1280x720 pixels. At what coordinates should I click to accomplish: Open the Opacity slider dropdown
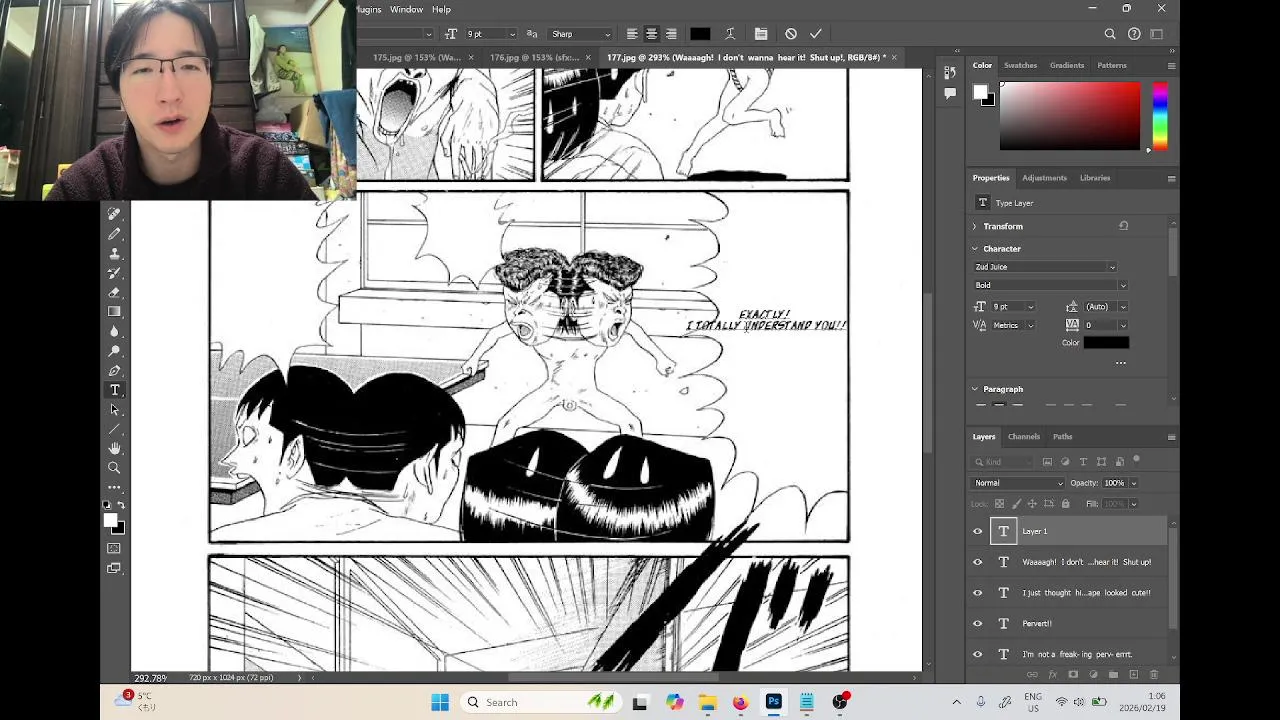1133,483
